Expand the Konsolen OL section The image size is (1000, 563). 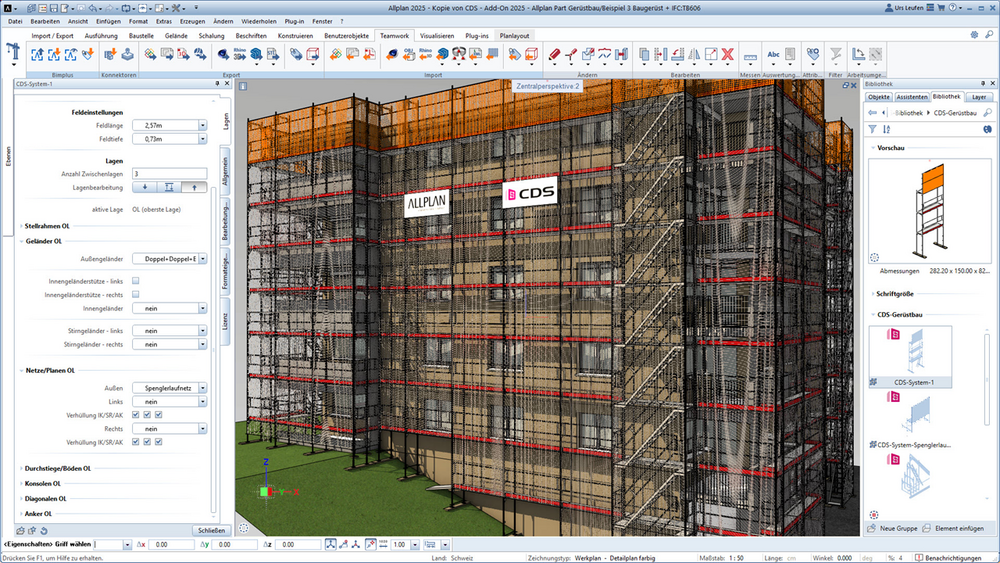pyautogui.click(x=42, y=483)
